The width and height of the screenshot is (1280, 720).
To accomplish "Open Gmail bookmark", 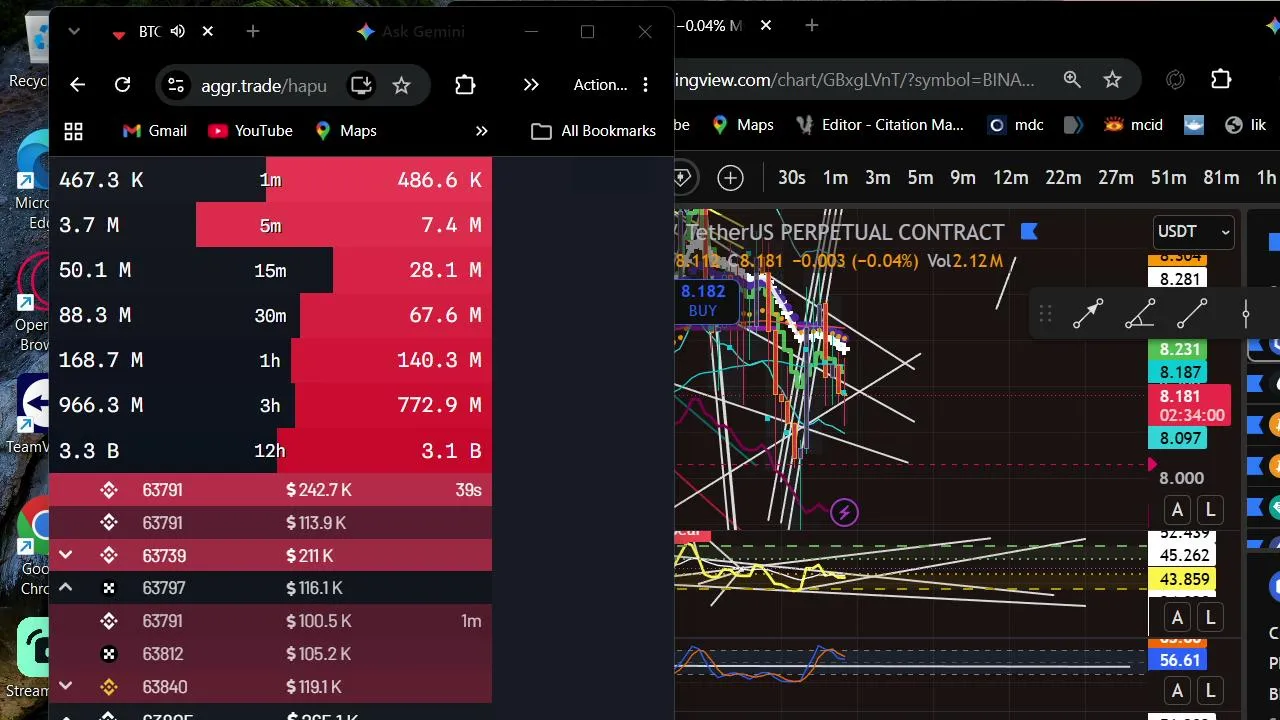I will pos(154,131).
